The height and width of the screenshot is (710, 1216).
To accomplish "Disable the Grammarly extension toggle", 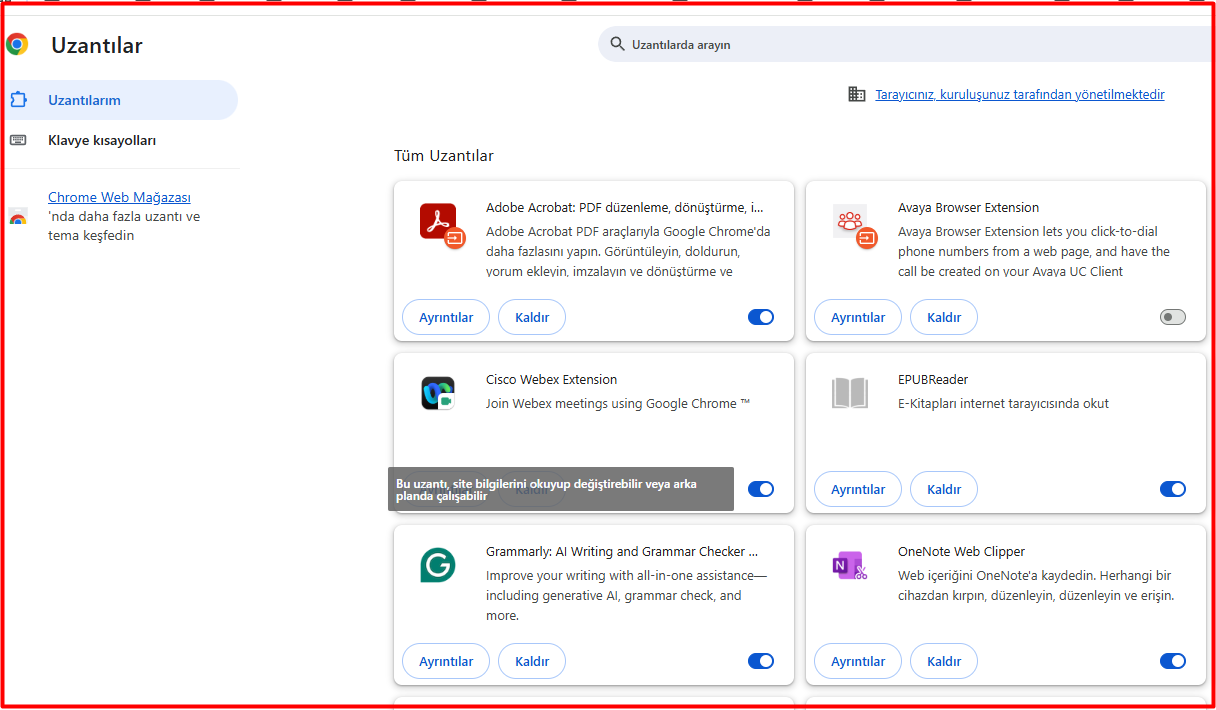I will click(x=761, y=661).
